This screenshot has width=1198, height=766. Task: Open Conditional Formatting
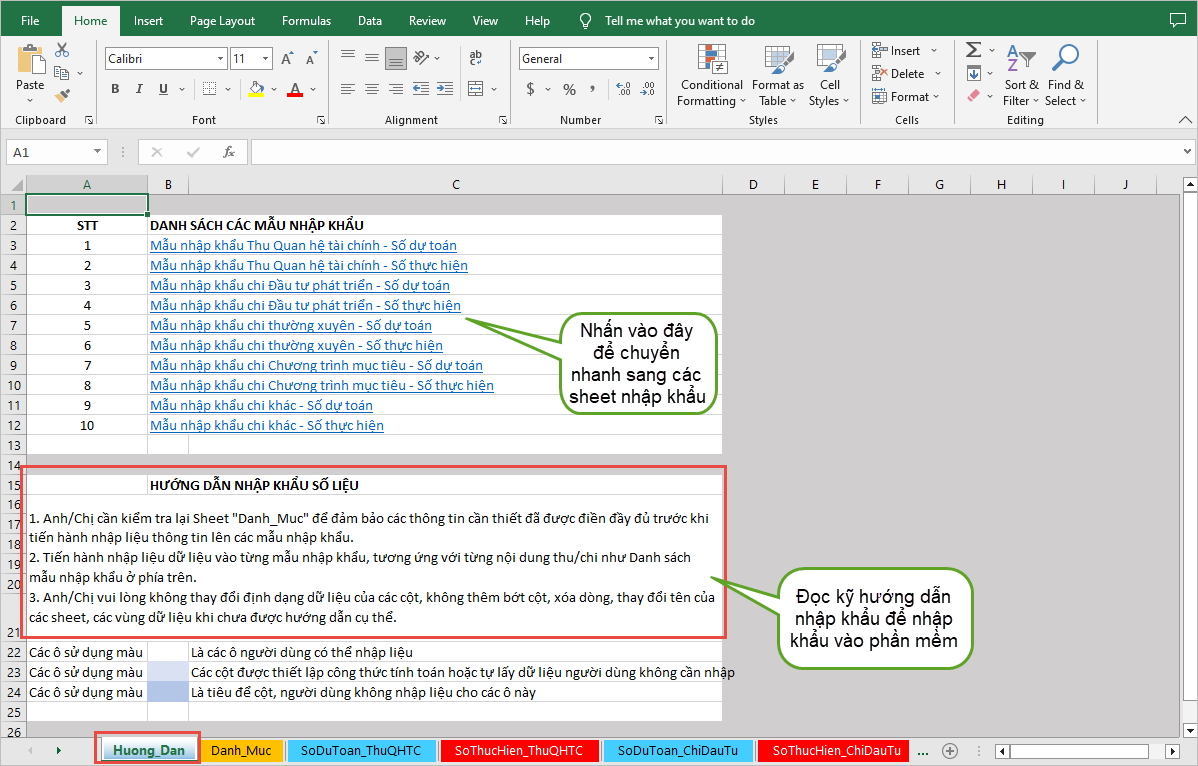tap(710, 75)
